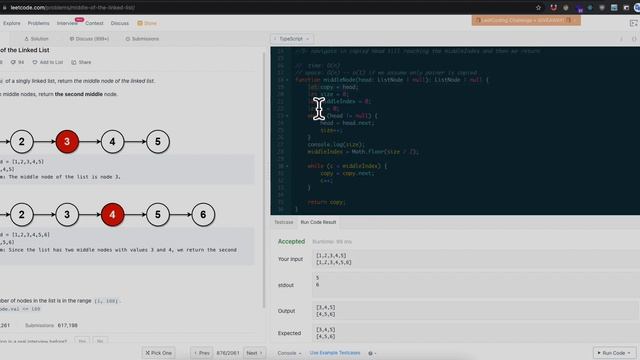Image resolution: width=640 pixels, height=360 pixels.
Task: Switch to the Solution tab
Action: (x=36, y=39)
